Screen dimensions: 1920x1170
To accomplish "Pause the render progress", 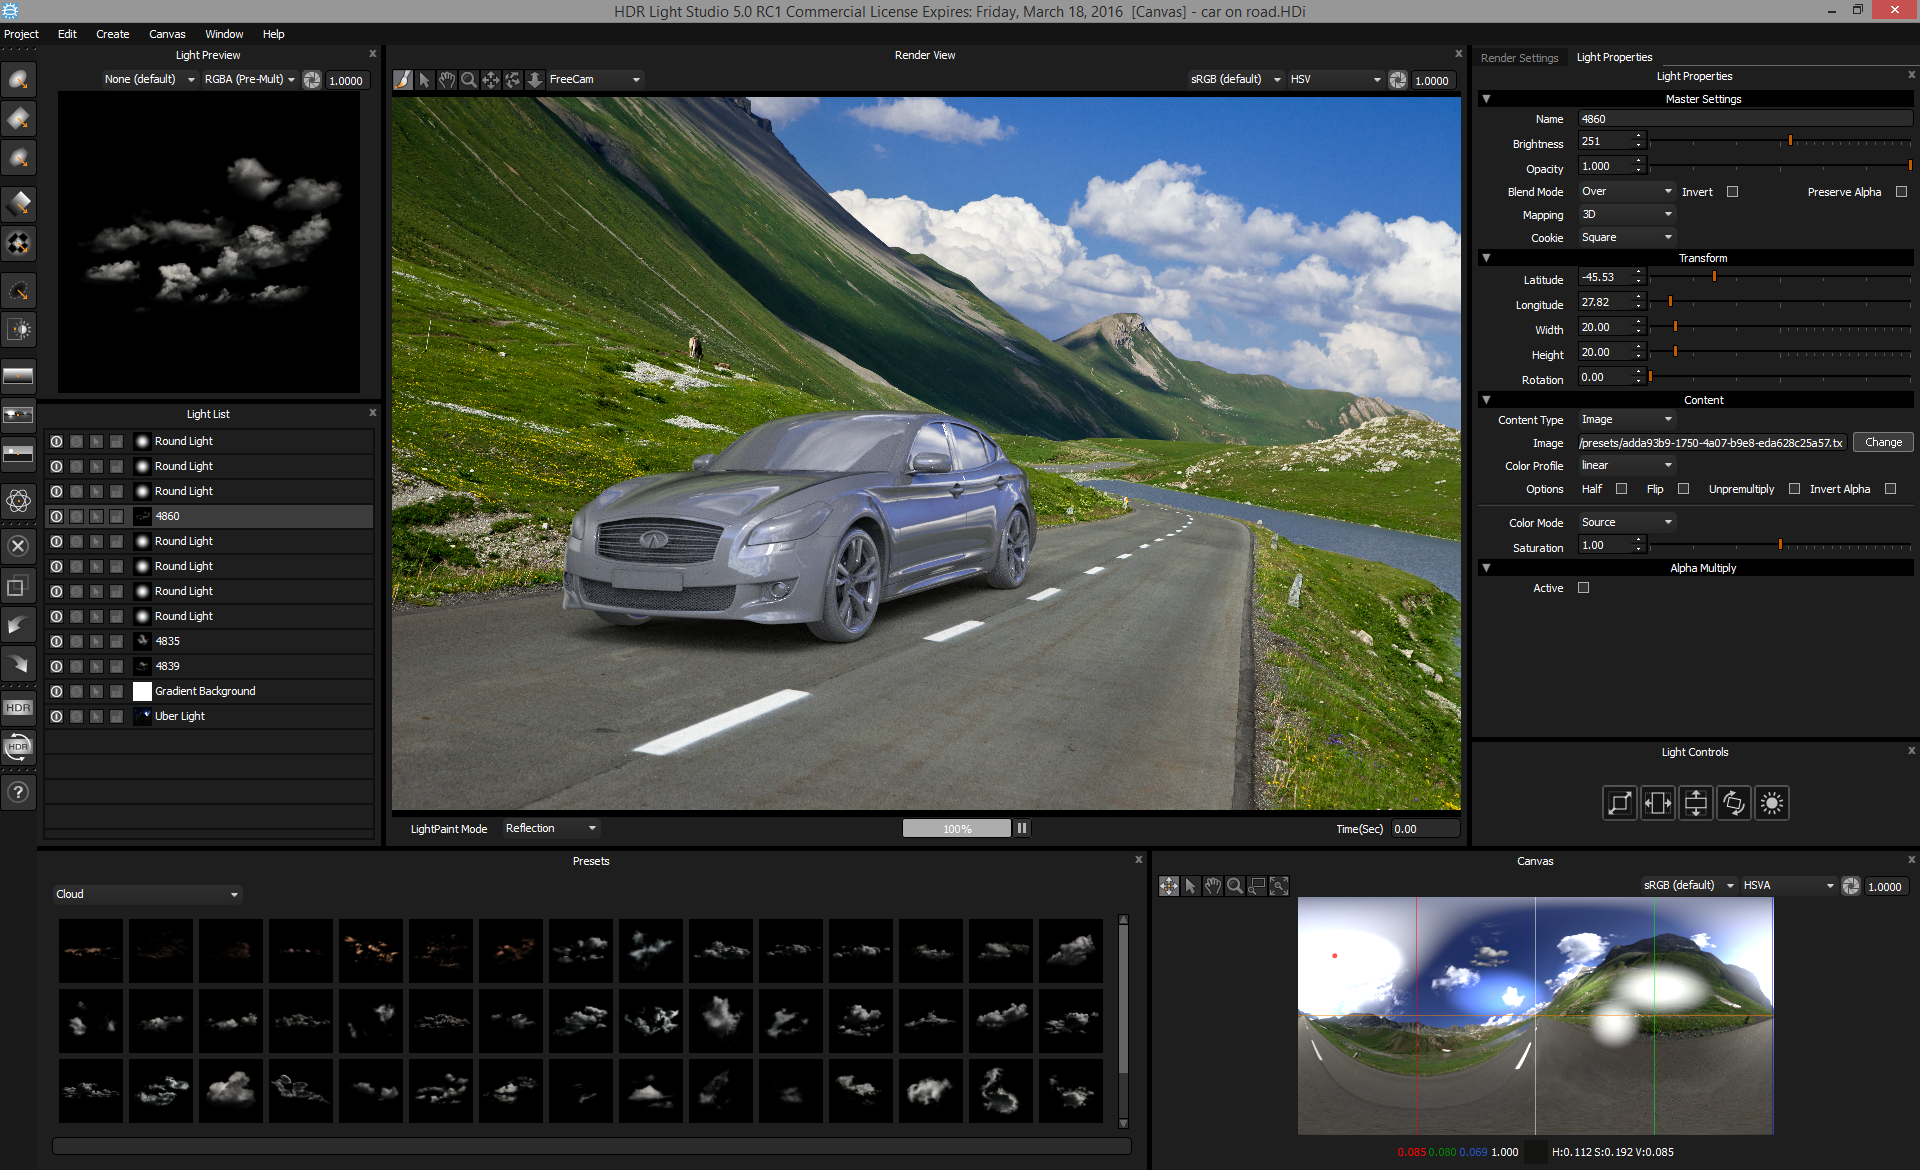I will coord(1022,828).
